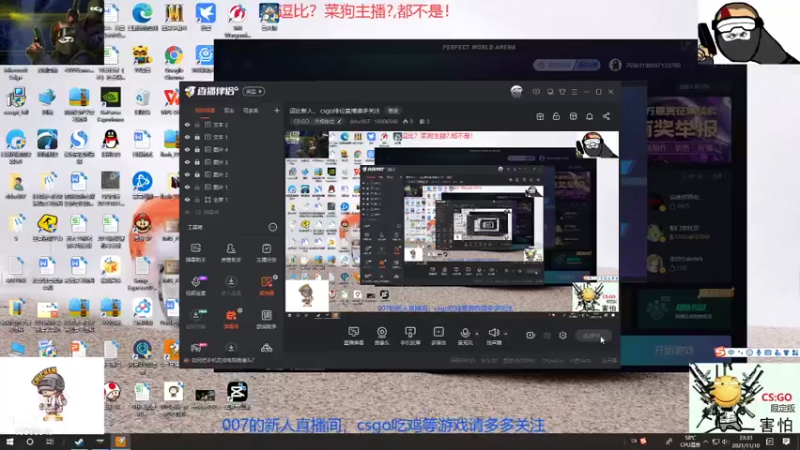Click the start live pill button at the bottom right
The height and width of the screenshot is (450, 800).
(593, 336)
